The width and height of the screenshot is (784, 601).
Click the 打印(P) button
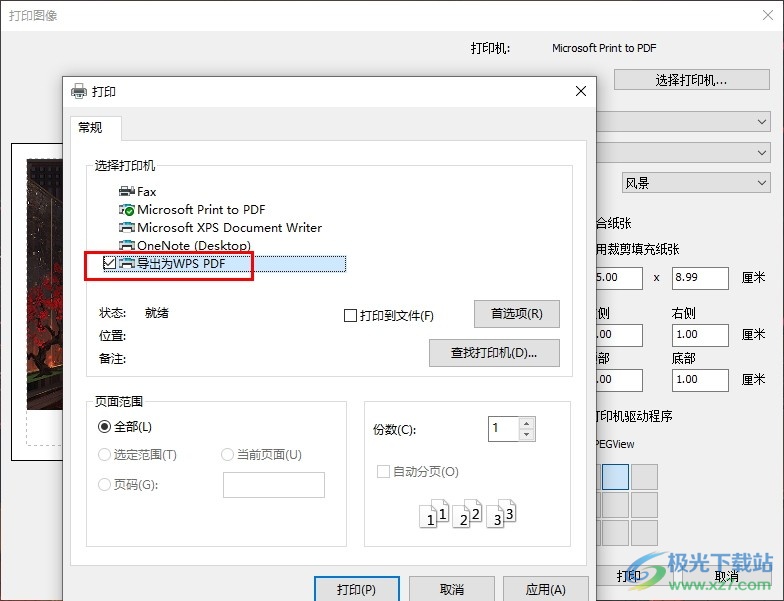coord(356,589)
